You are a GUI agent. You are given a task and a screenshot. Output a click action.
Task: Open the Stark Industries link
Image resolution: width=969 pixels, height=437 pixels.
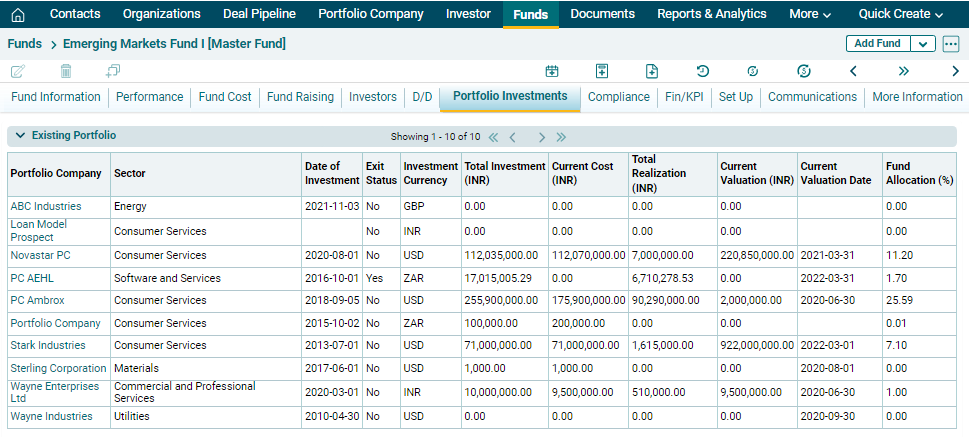(x=47, y=345)
